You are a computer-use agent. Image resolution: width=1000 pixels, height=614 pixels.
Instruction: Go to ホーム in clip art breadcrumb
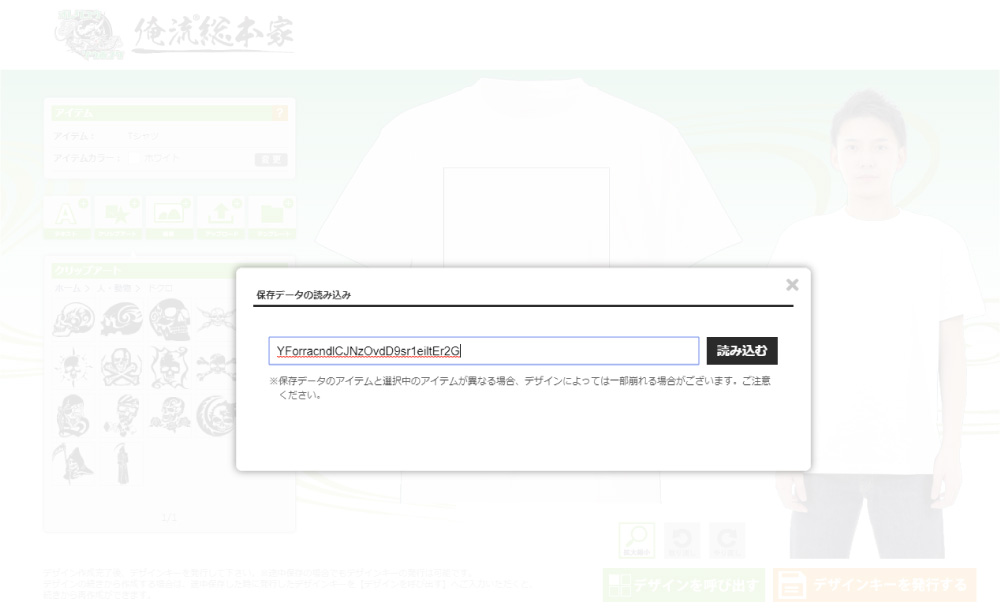(x=68, y=288)
